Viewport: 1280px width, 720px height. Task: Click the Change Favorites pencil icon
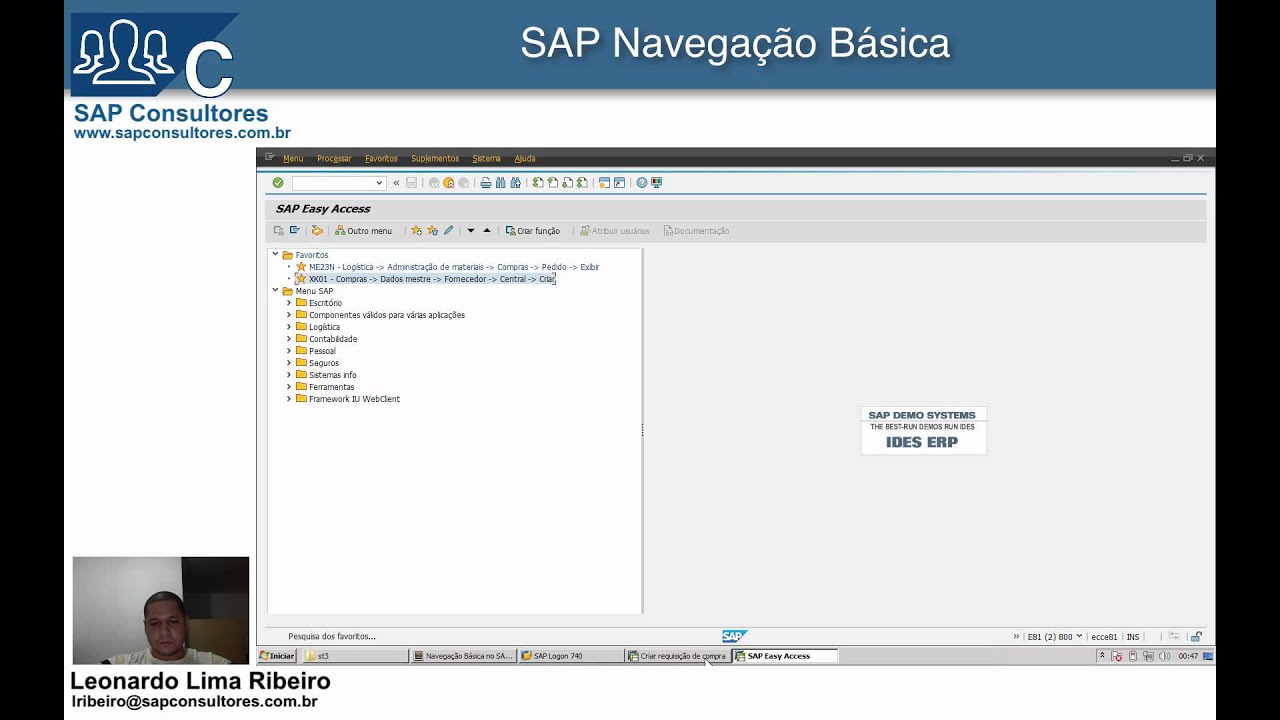[448, 231]
